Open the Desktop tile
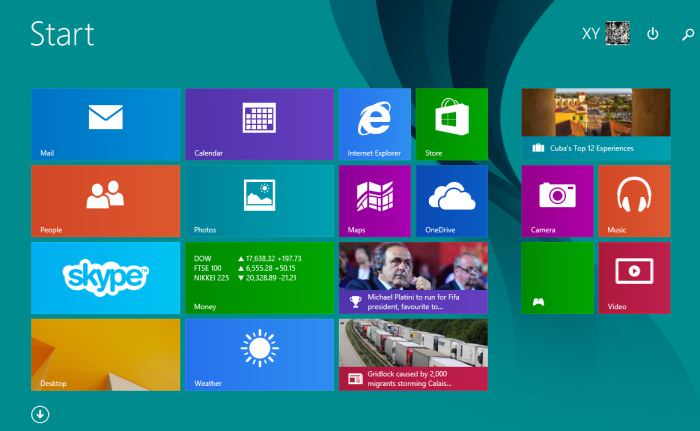The image size is (700, 431). pyautogui.click(x=105, y=354)
